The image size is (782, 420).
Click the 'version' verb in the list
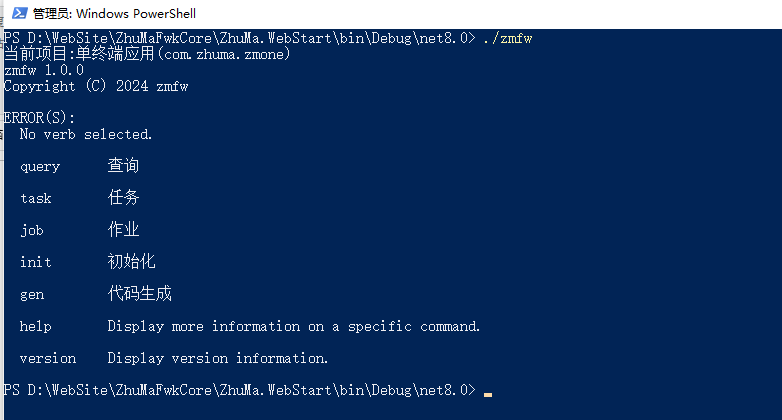pos(48,358)
